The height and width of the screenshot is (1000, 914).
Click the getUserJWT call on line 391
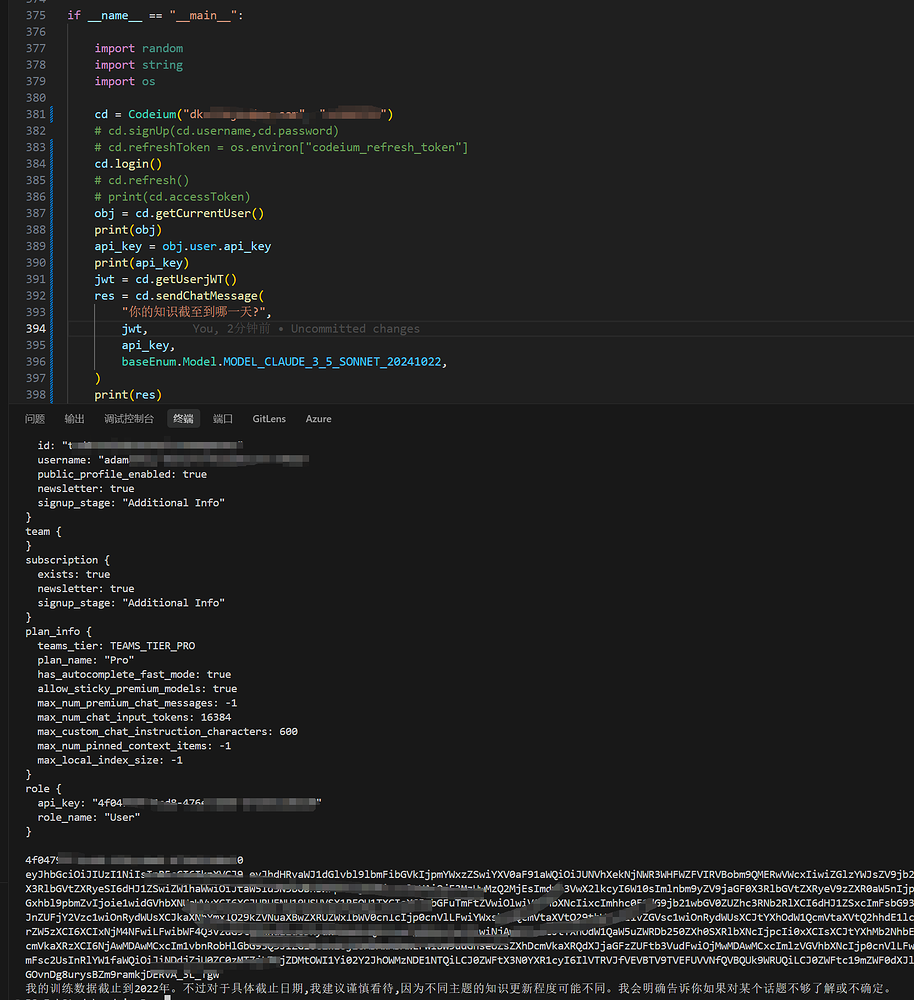click(x=189, y=279)
